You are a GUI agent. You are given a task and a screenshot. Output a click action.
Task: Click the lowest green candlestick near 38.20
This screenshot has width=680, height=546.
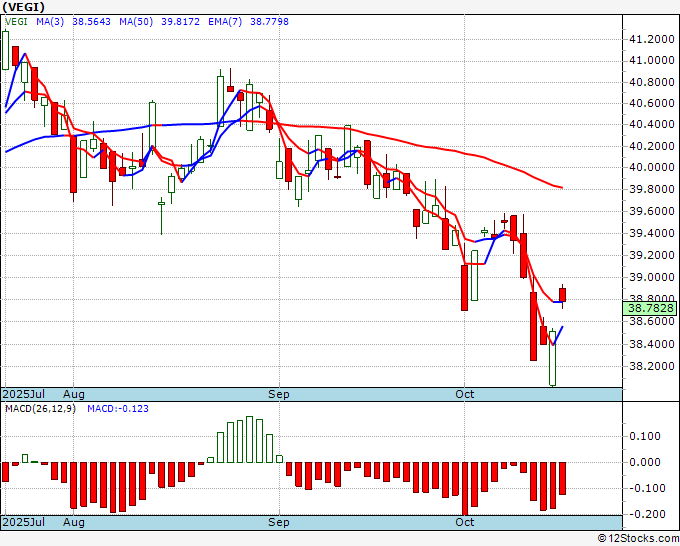point(552,358)
